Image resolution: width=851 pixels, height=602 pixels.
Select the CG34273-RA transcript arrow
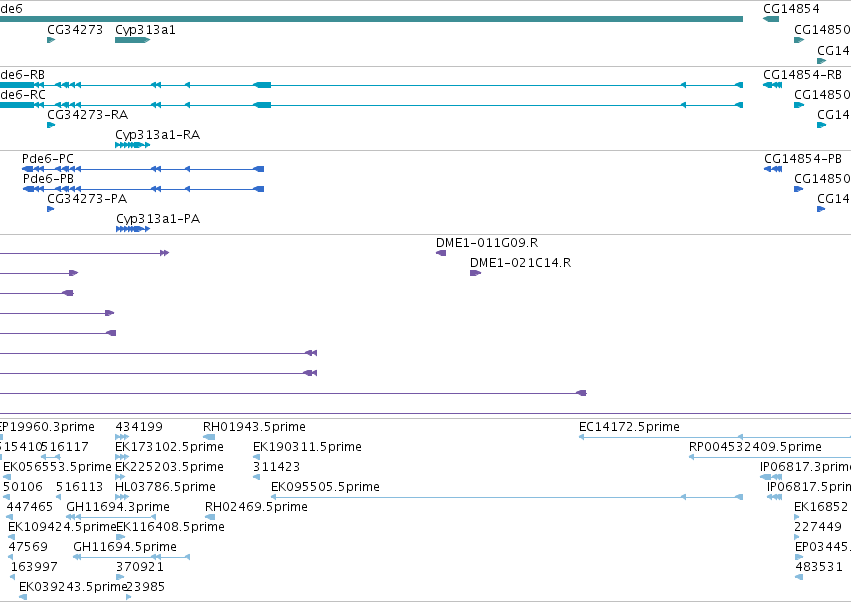pos(51,125)
